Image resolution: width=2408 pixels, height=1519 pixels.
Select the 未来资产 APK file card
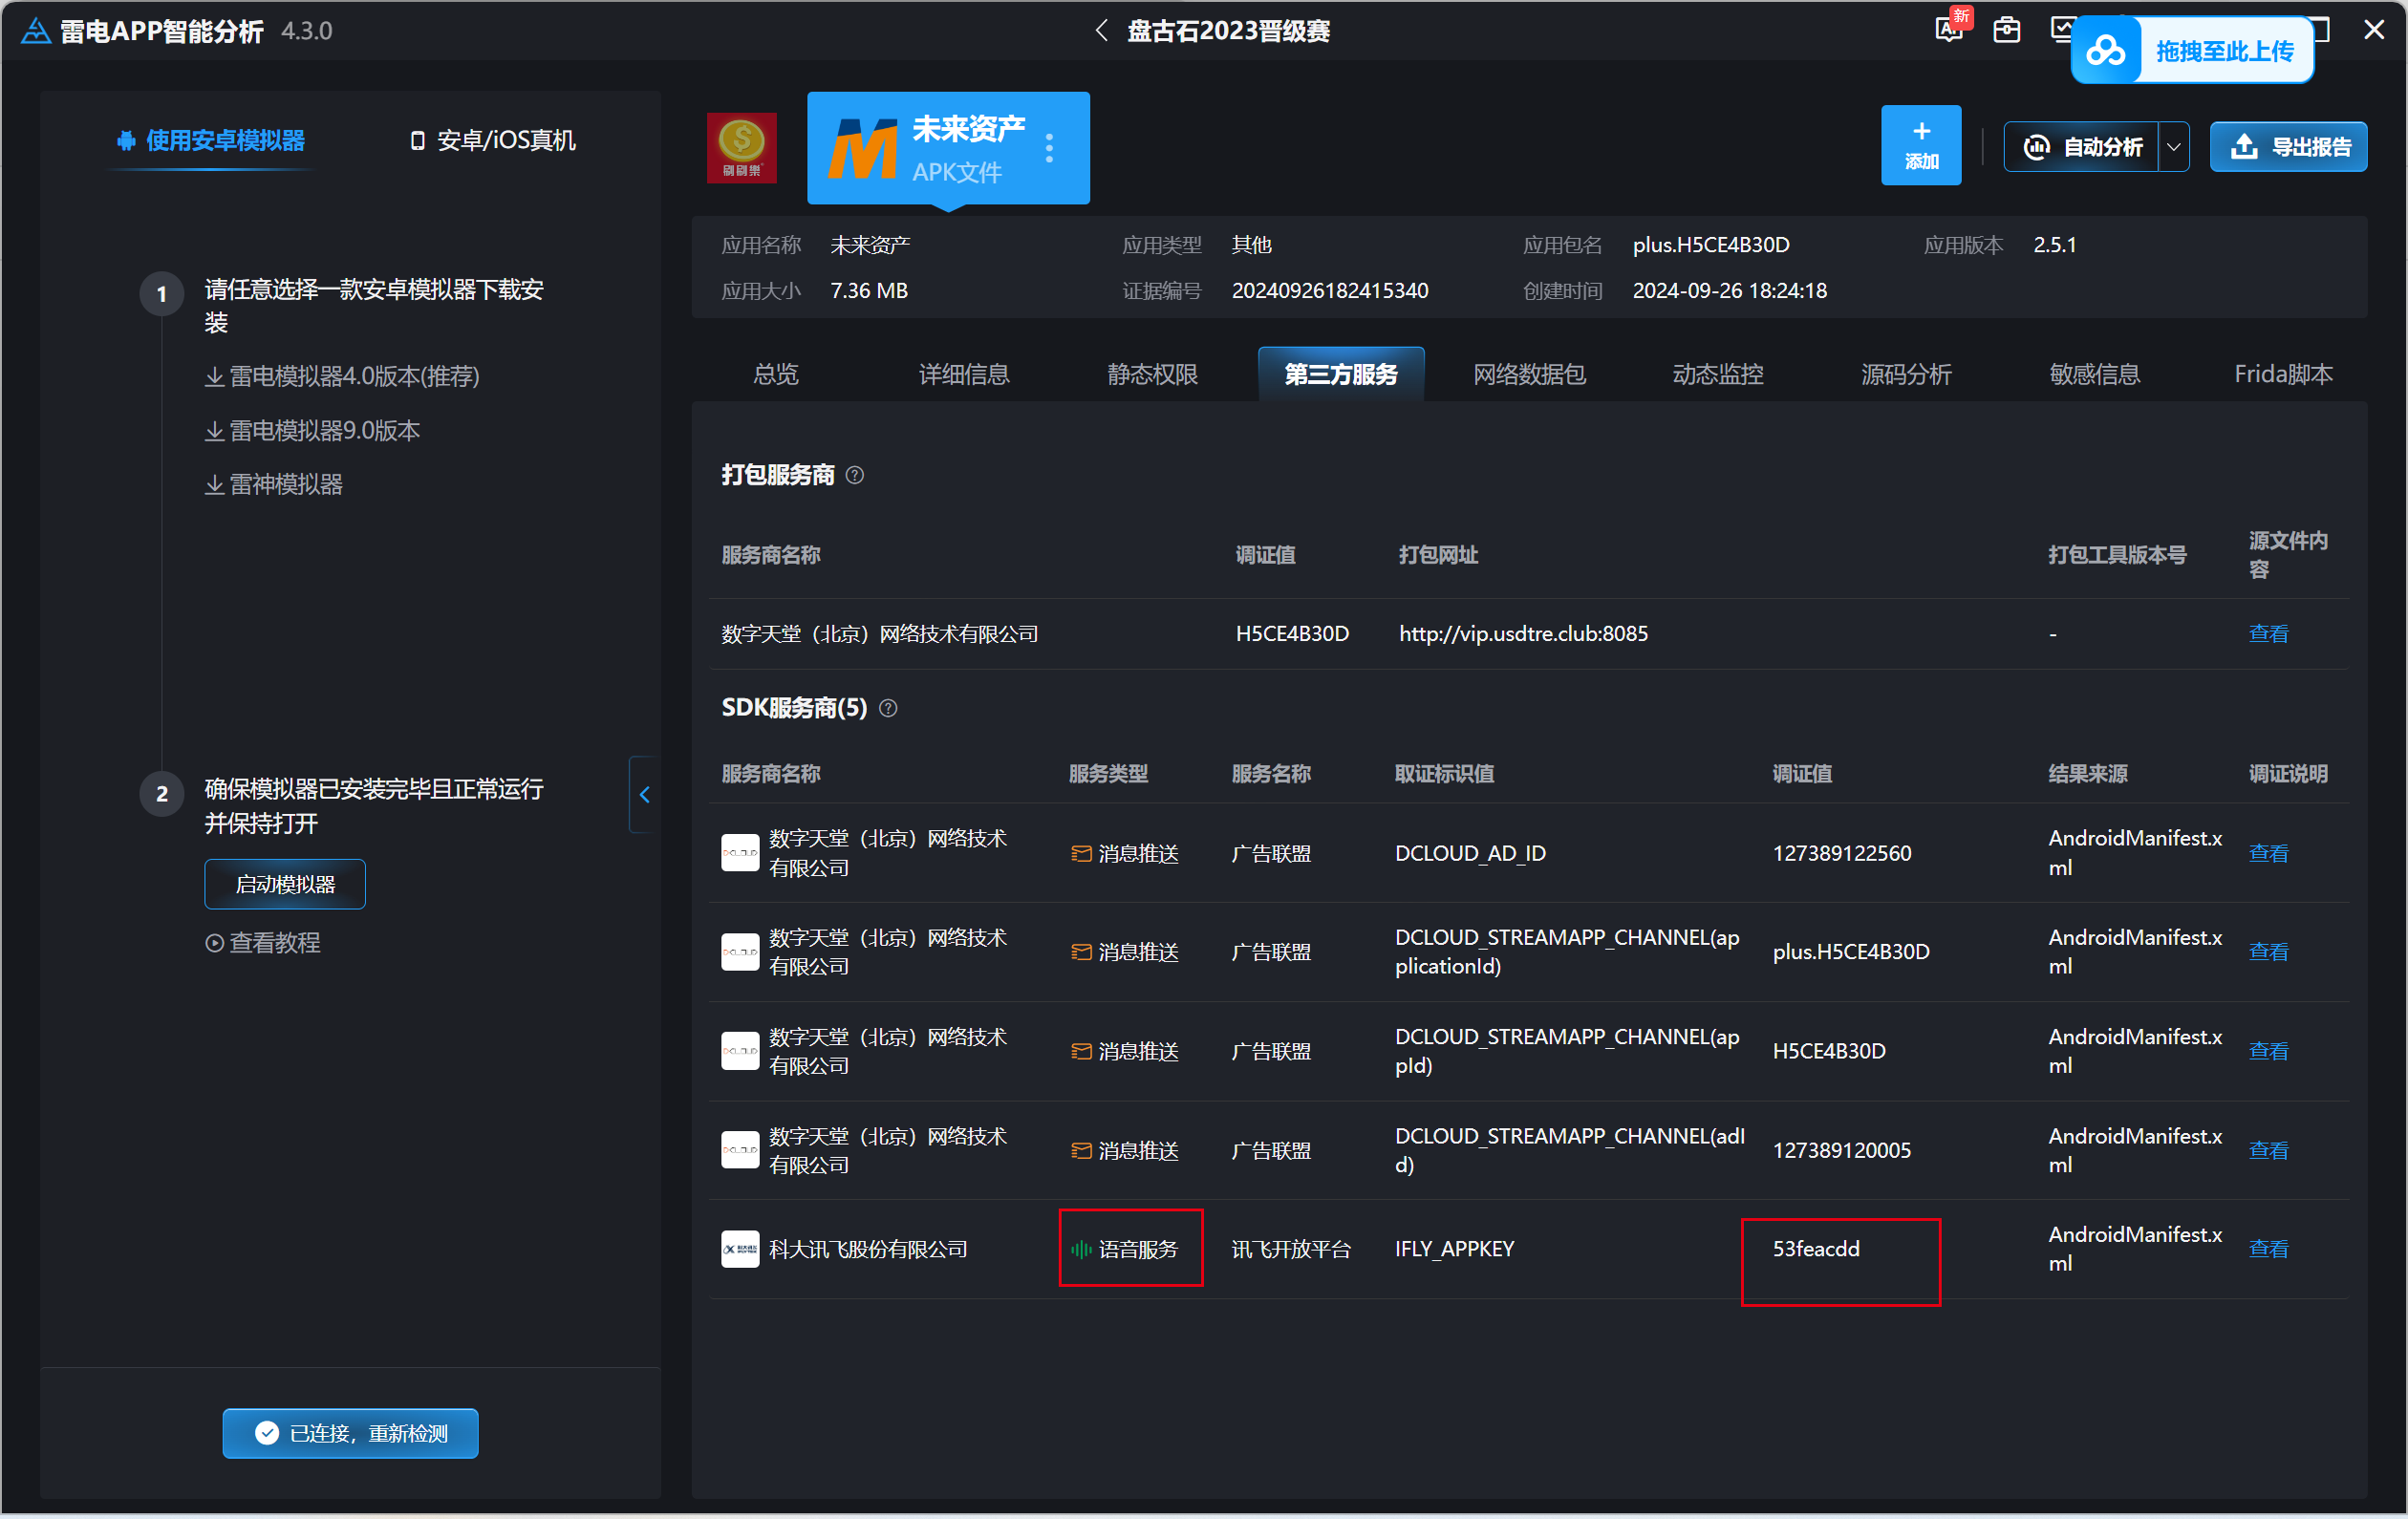click(947, 148)
